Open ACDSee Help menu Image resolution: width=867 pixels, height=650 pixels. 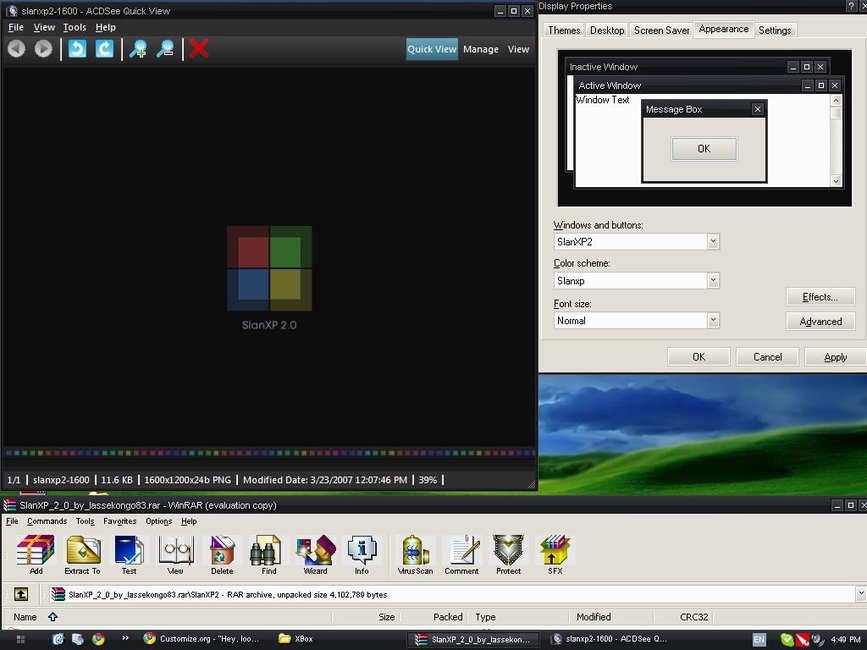tap(106, 27)
